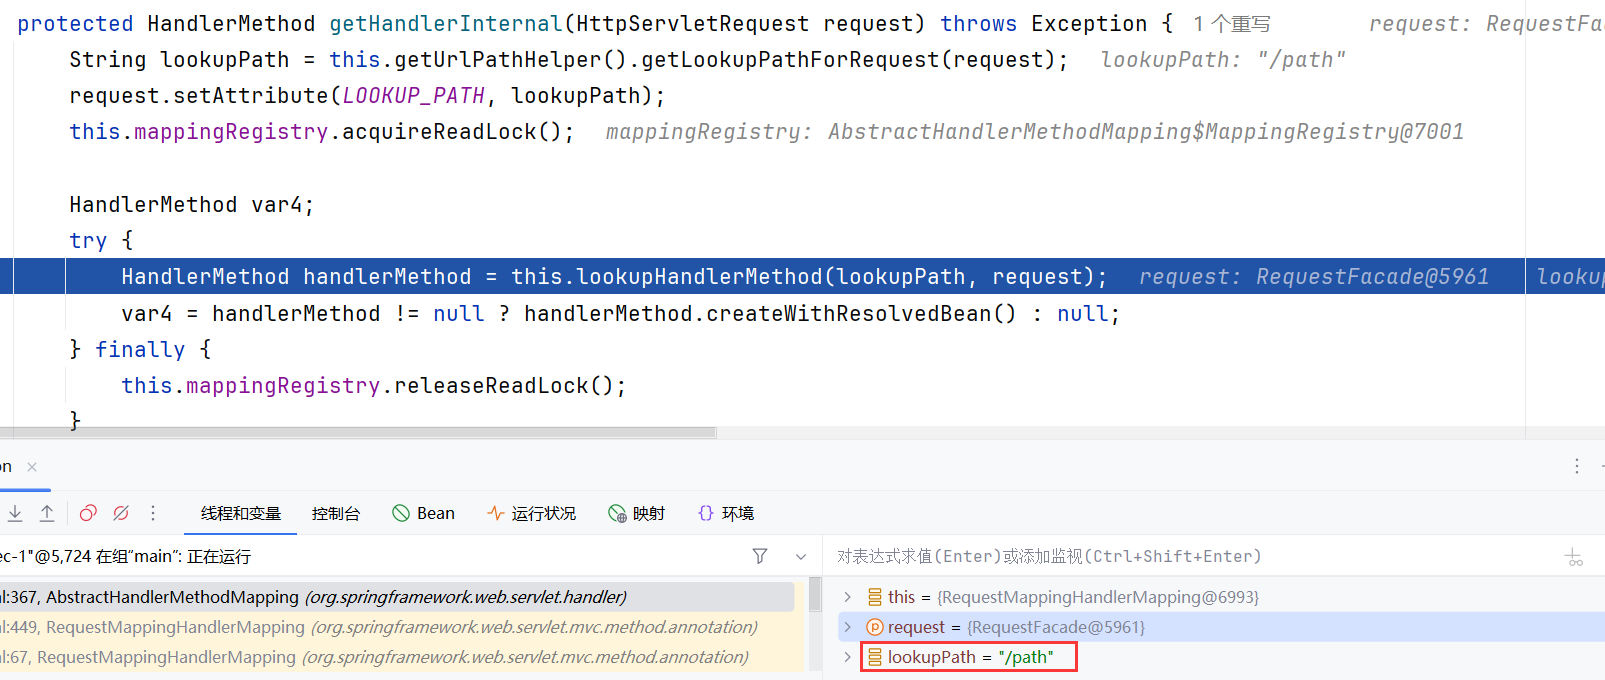Toggle Mute Breakpoints icon
Screen dimensions: 1605x680
click(x=121, y=513)
